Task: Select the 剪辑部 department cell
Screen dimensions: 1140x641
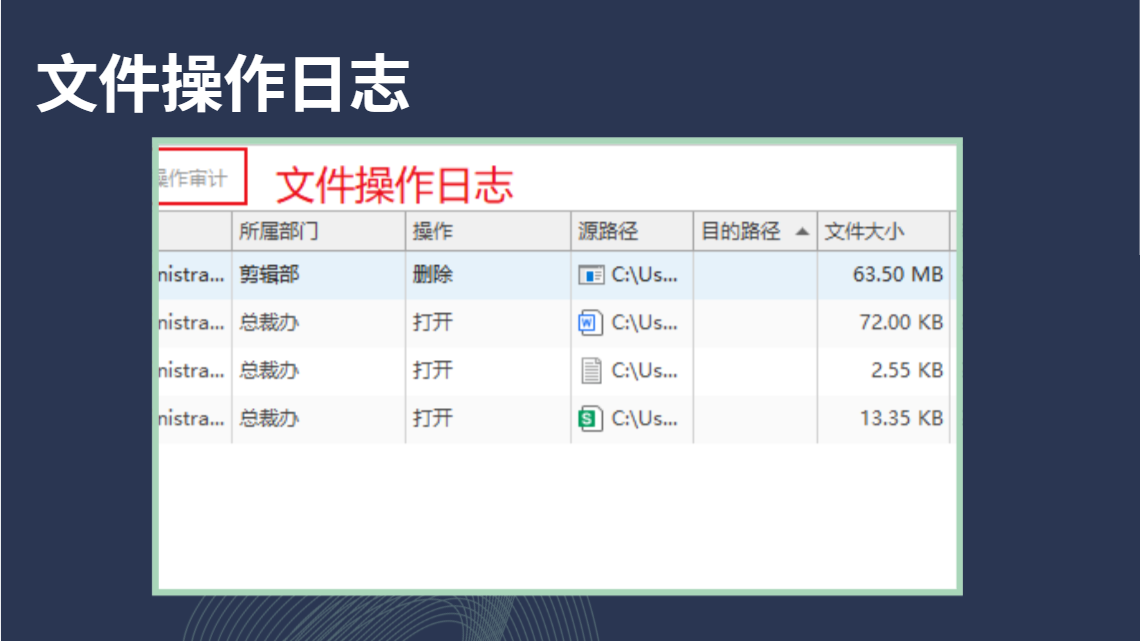Action: pyautogui.click(x=318, y=275)
